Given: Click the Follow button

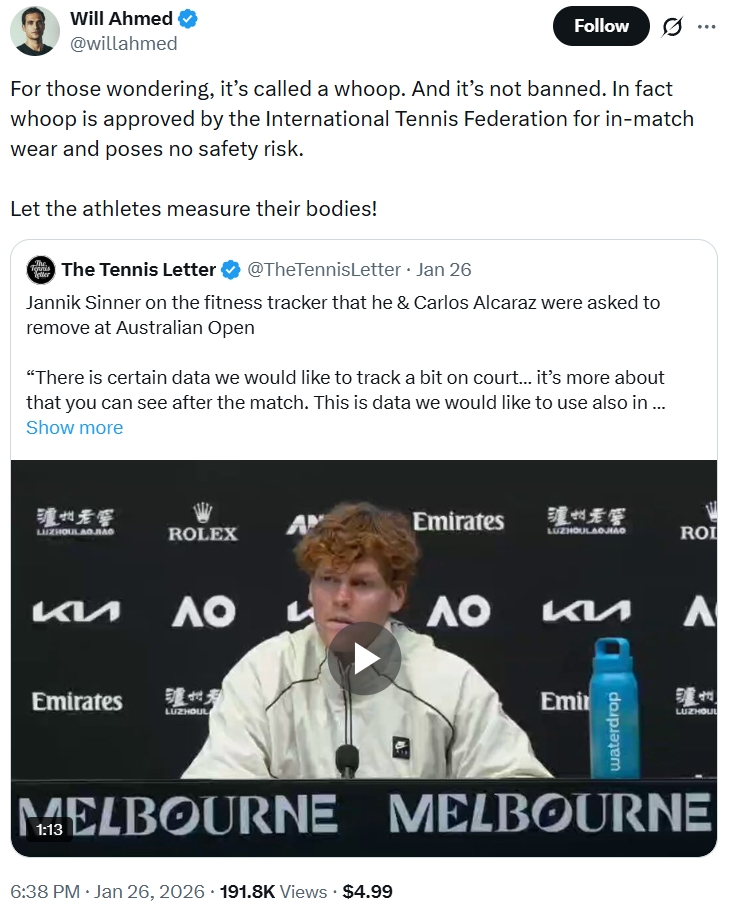Looking at the screenshot, I should click(600, 26).
